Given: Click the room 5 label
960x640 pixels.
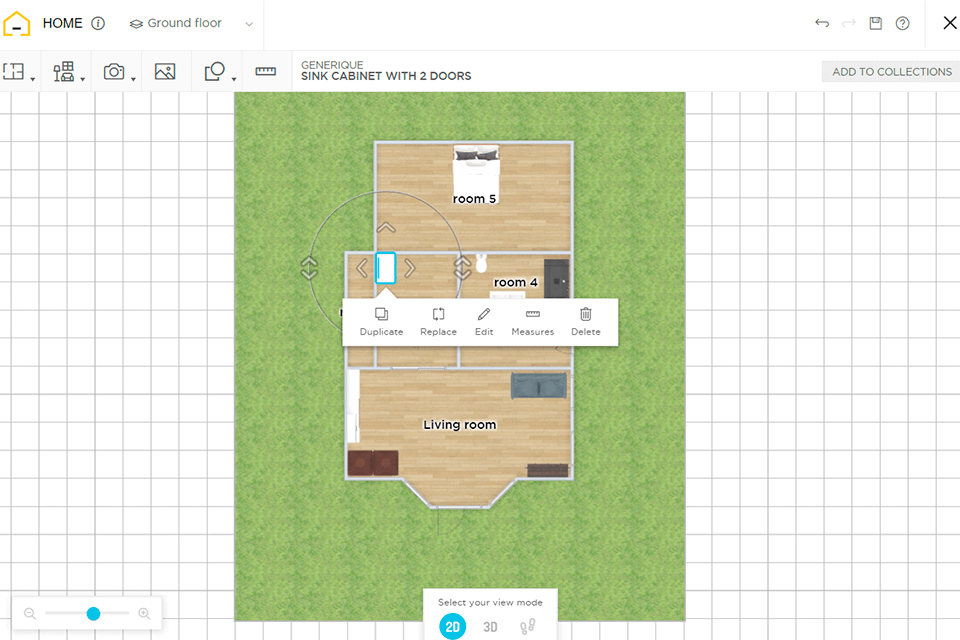Looking at the screenshot, I should [474, 199].
